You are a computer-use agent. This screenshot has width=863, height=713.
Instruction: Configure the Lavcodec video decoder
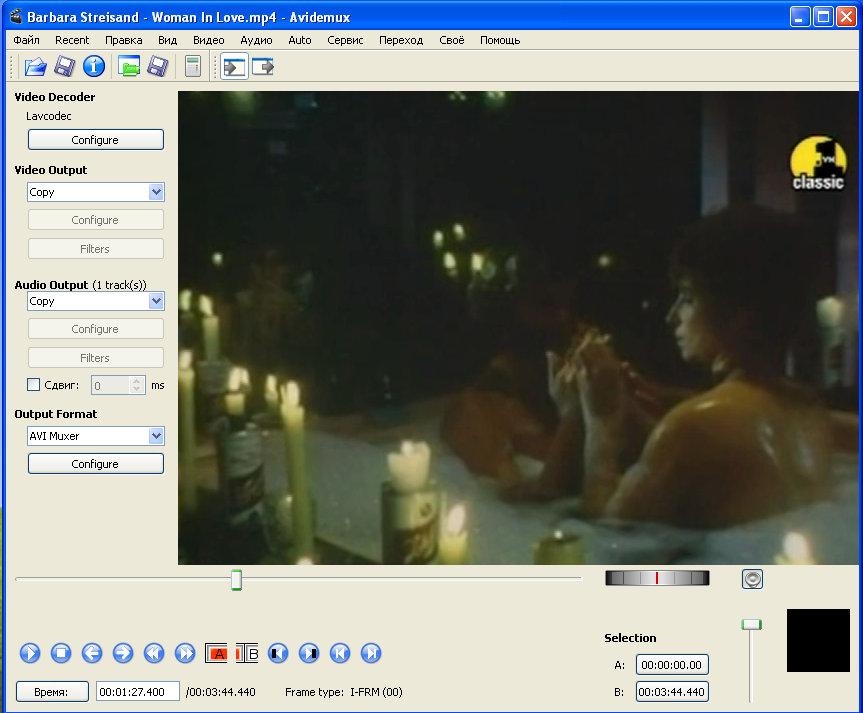click(96, 140)
